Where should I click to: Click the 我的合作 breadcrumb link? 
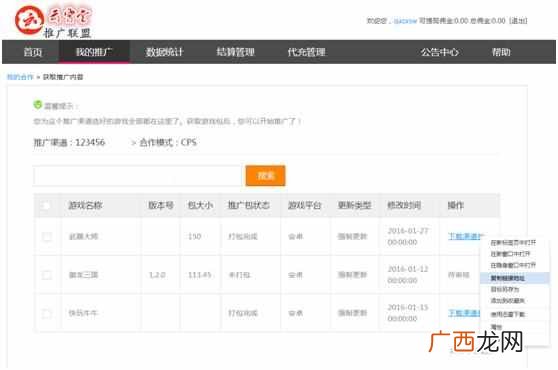click(20, 77)
